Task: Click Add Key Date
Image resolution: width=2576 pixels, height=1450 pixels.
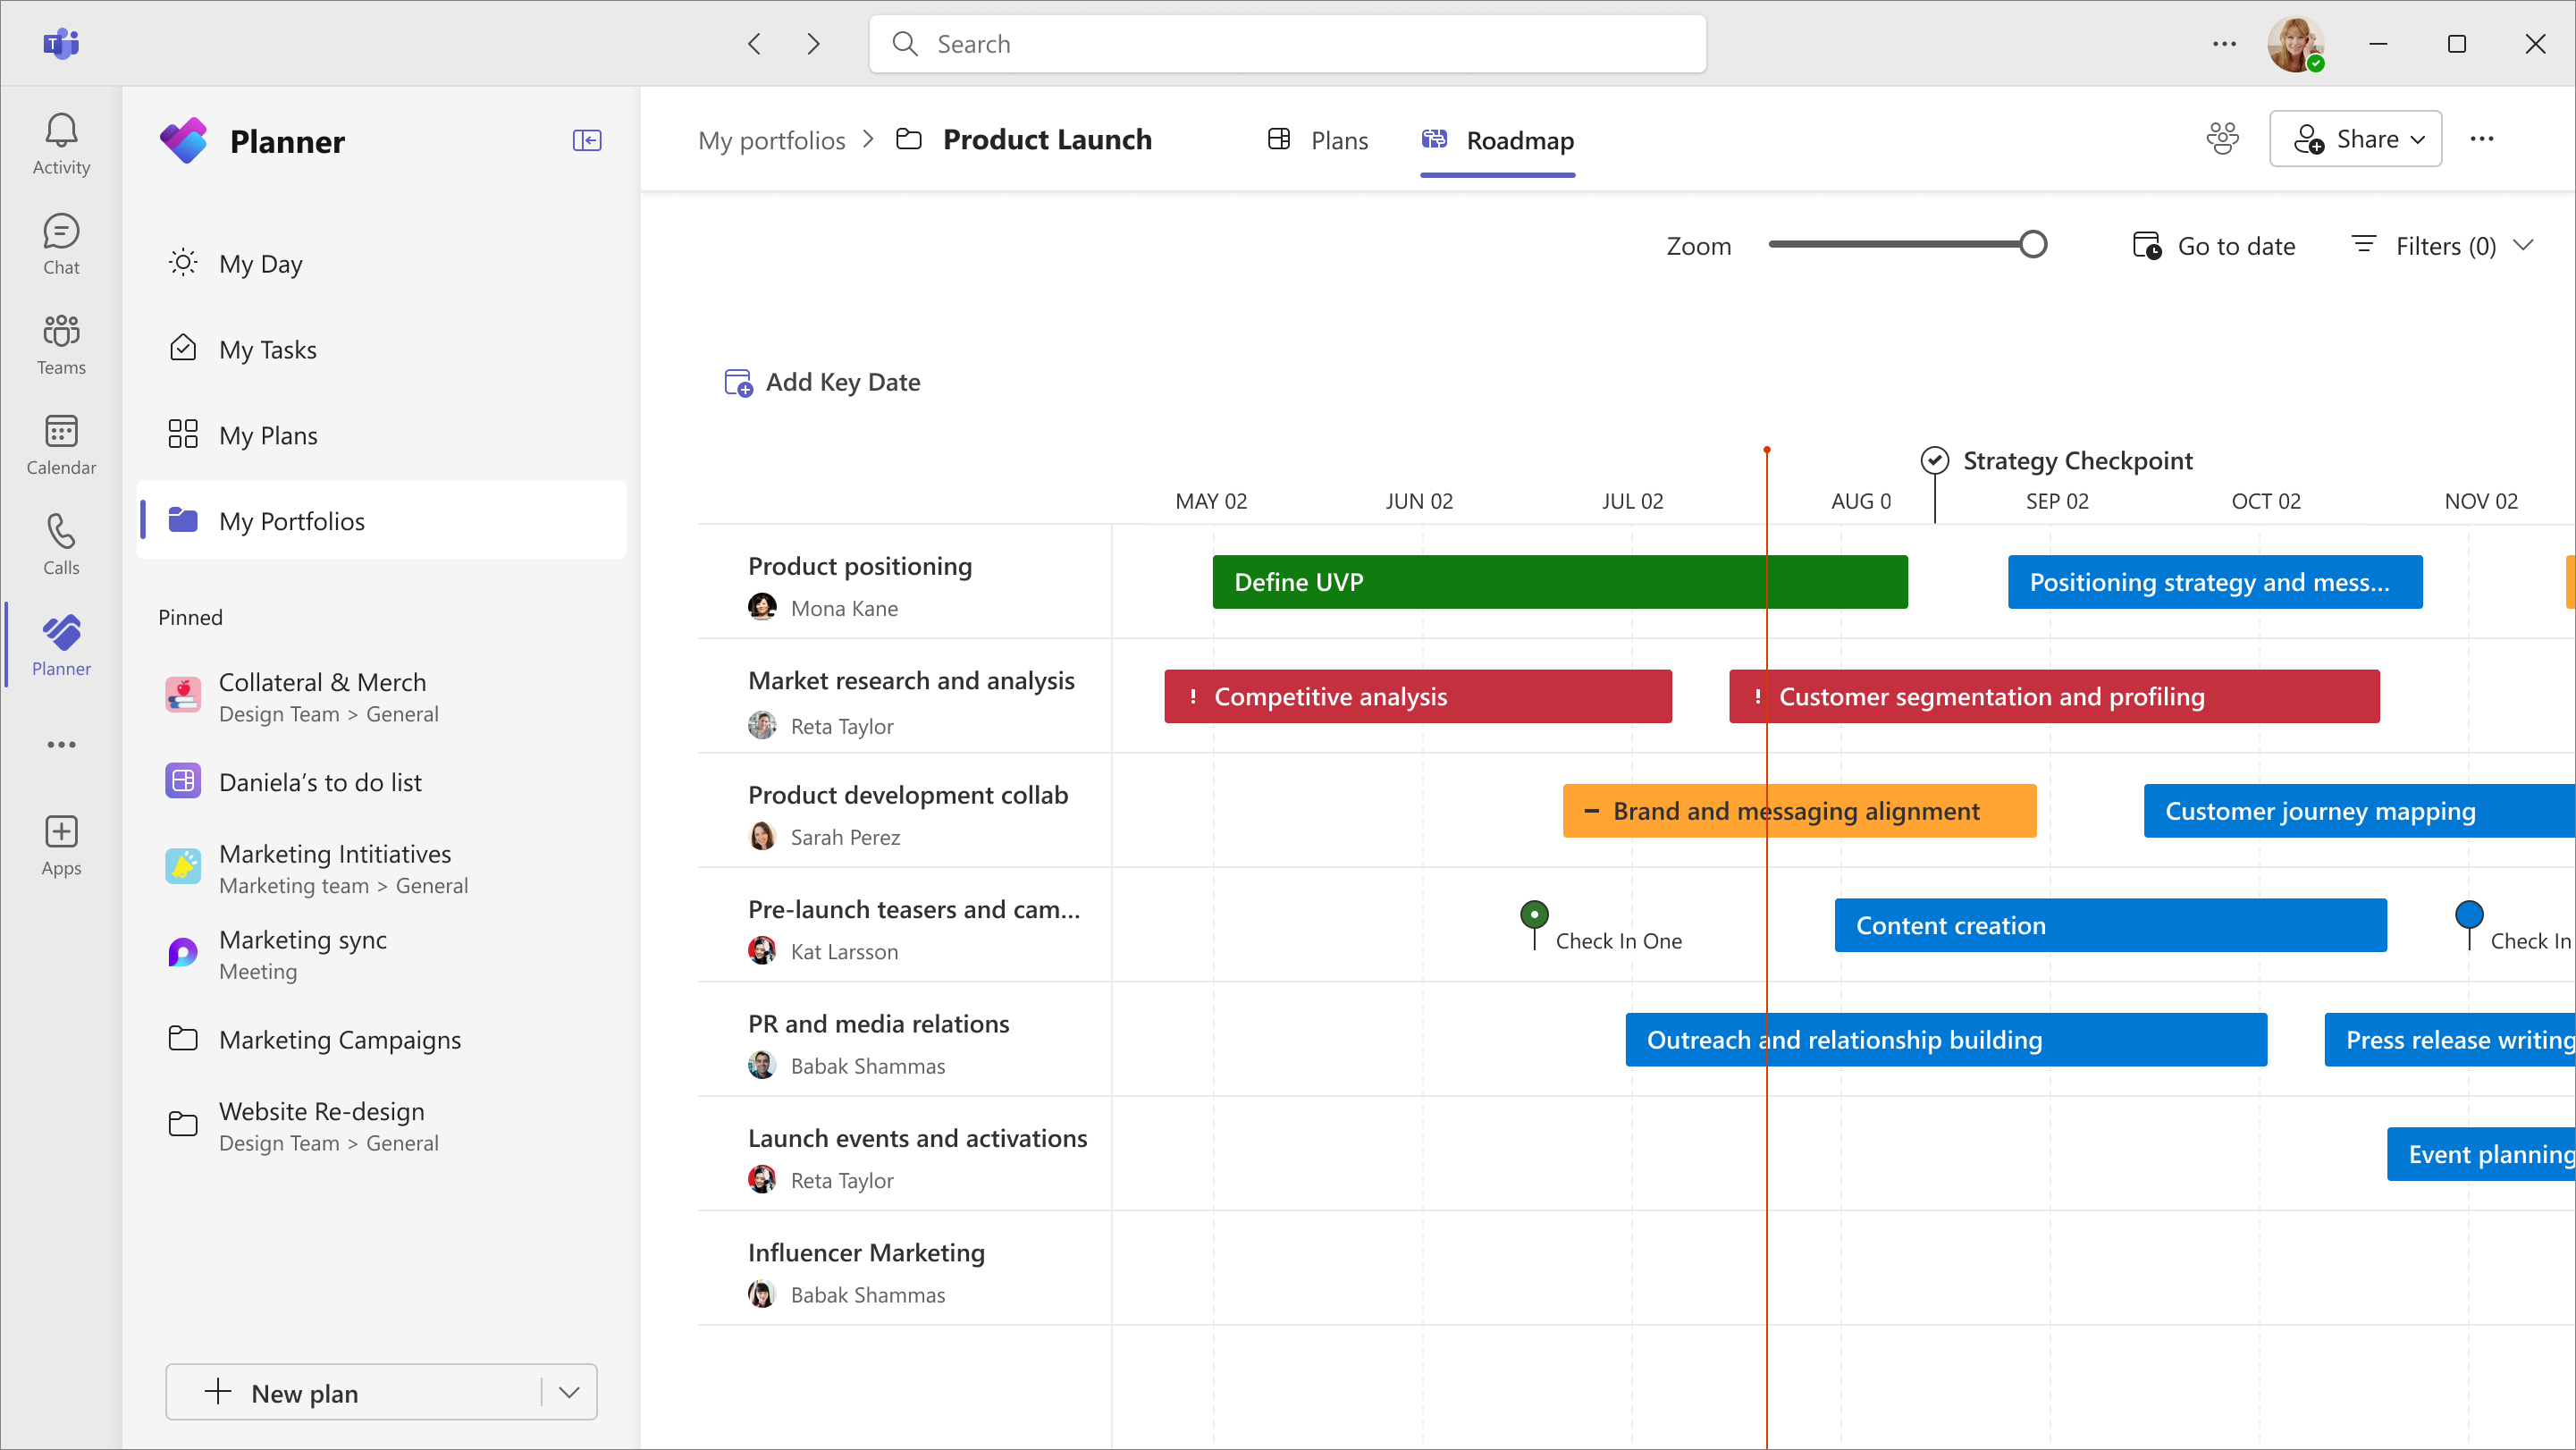Action: (x=821, y=382)
